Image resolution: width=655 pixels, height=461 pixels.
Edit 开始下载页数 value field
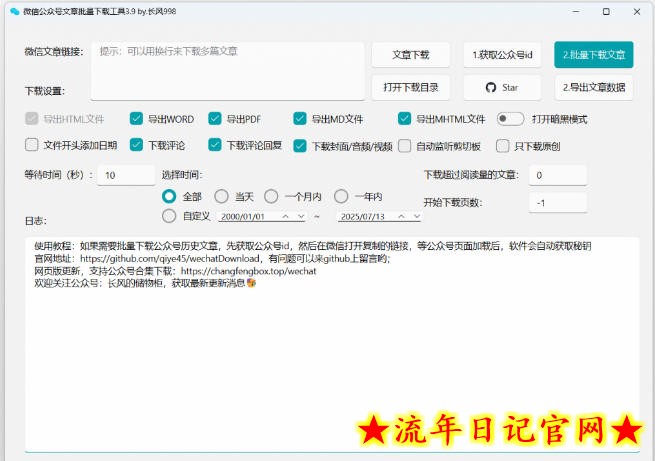[x=558, y=203]
